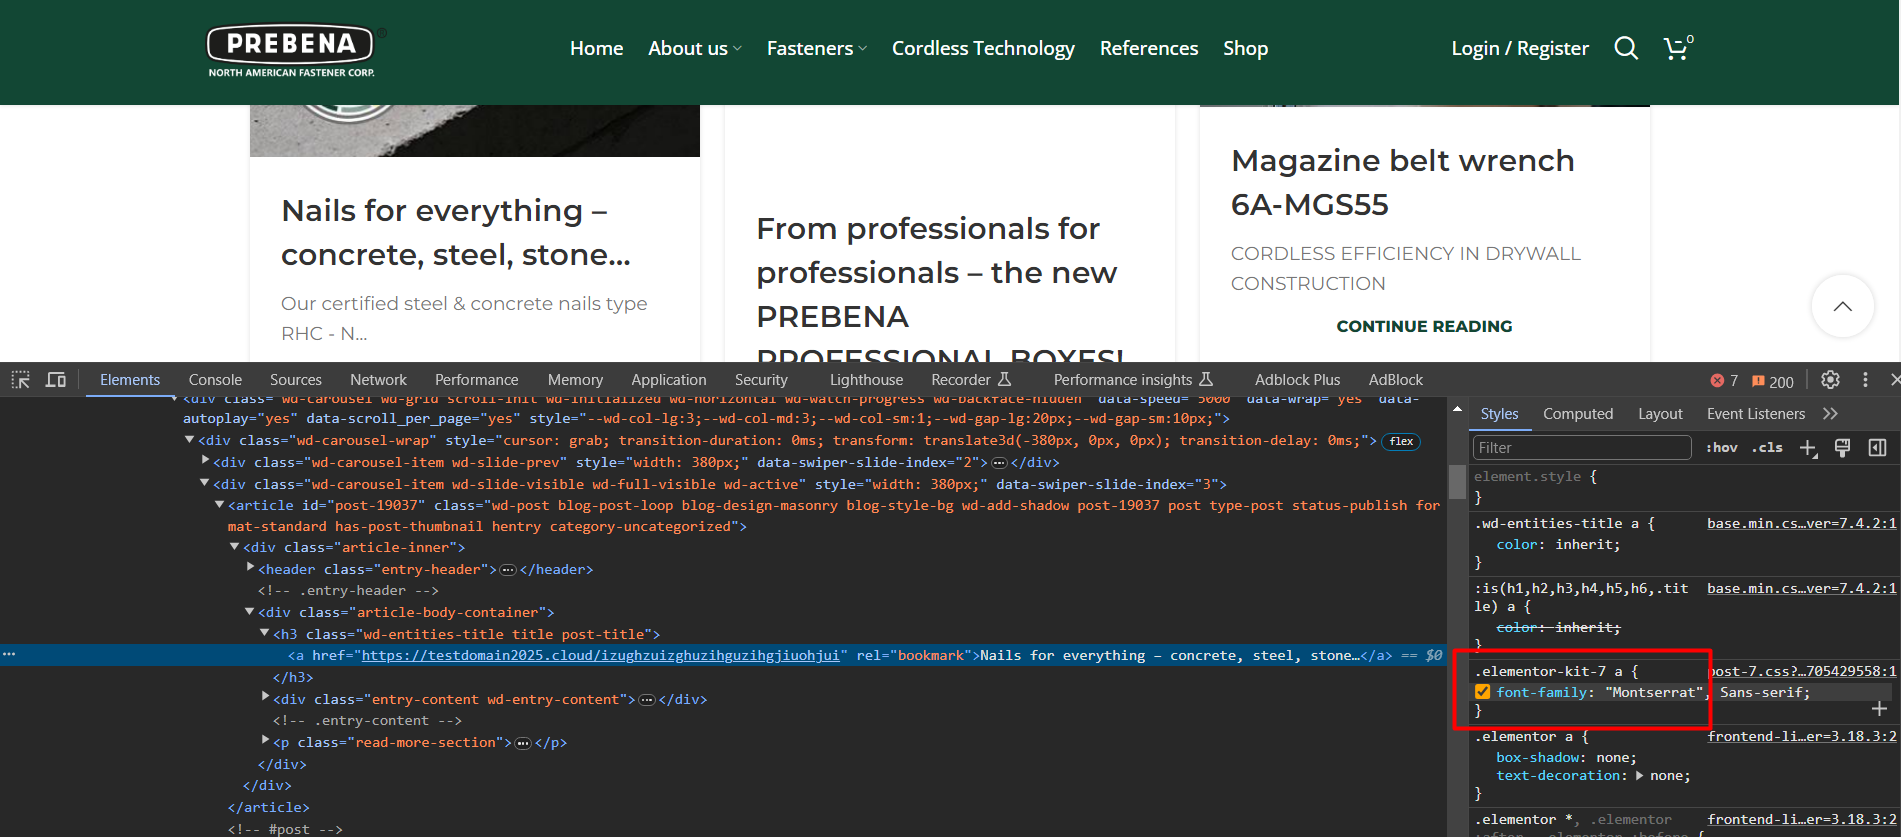Click the insert style plus in elementor-kit-7 rule
The width and height of the screenshot is (1901, 837).
click(x=1879, y=709)
